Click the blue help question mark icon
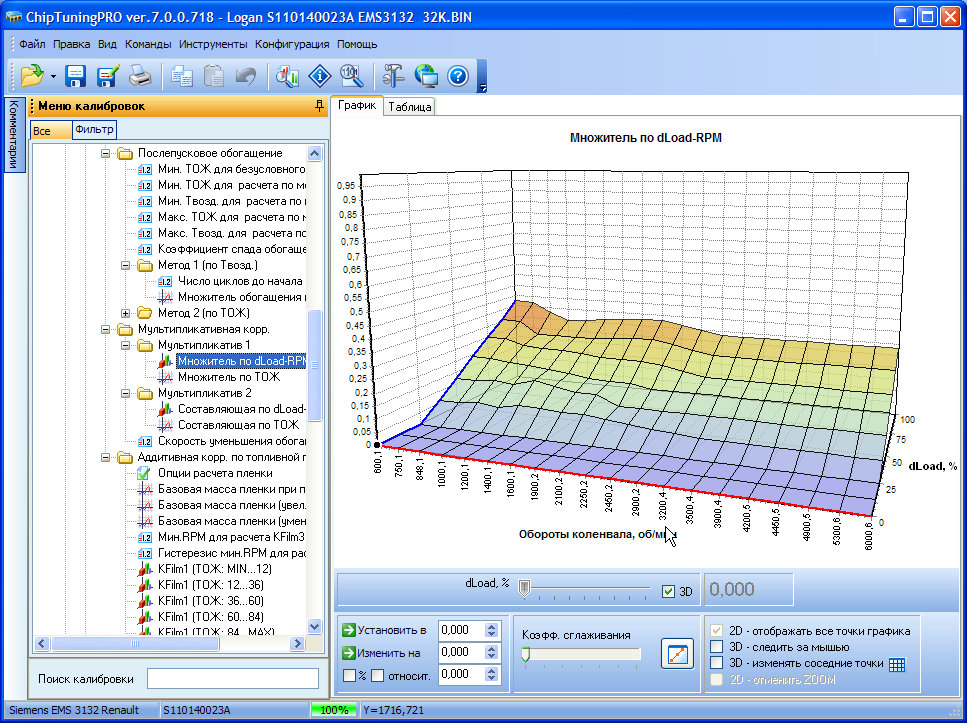967x723 pixels. [x=458, y=76]
